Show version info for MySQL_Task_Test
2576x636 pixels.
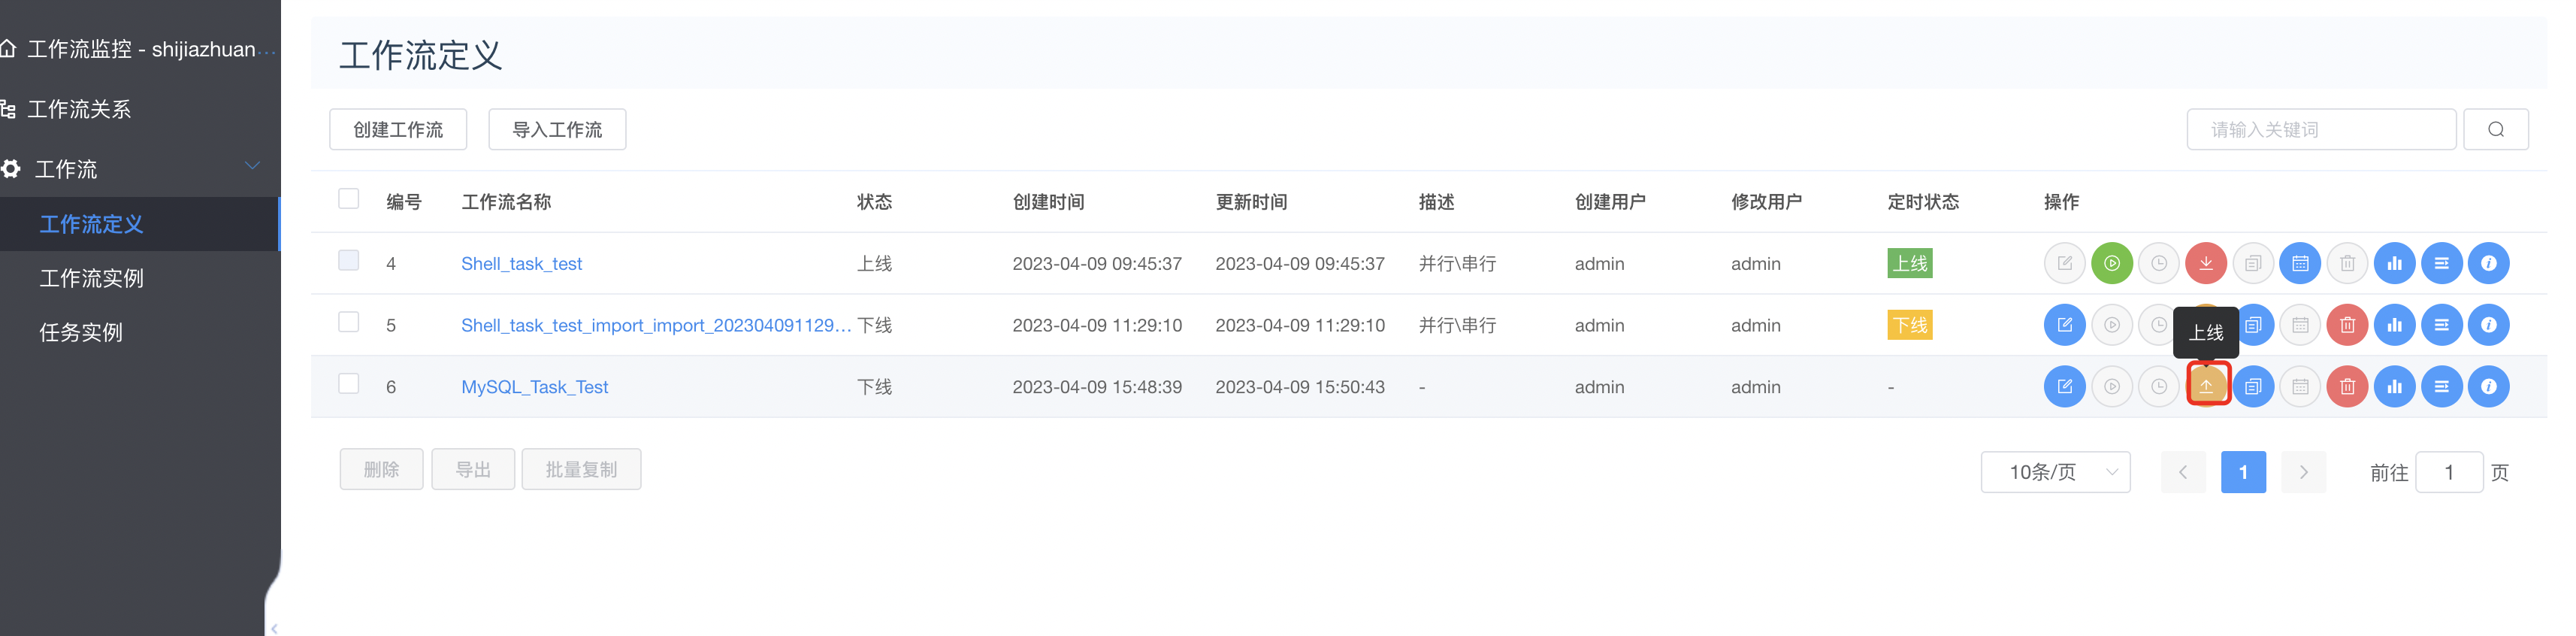tap(2488, 387)
